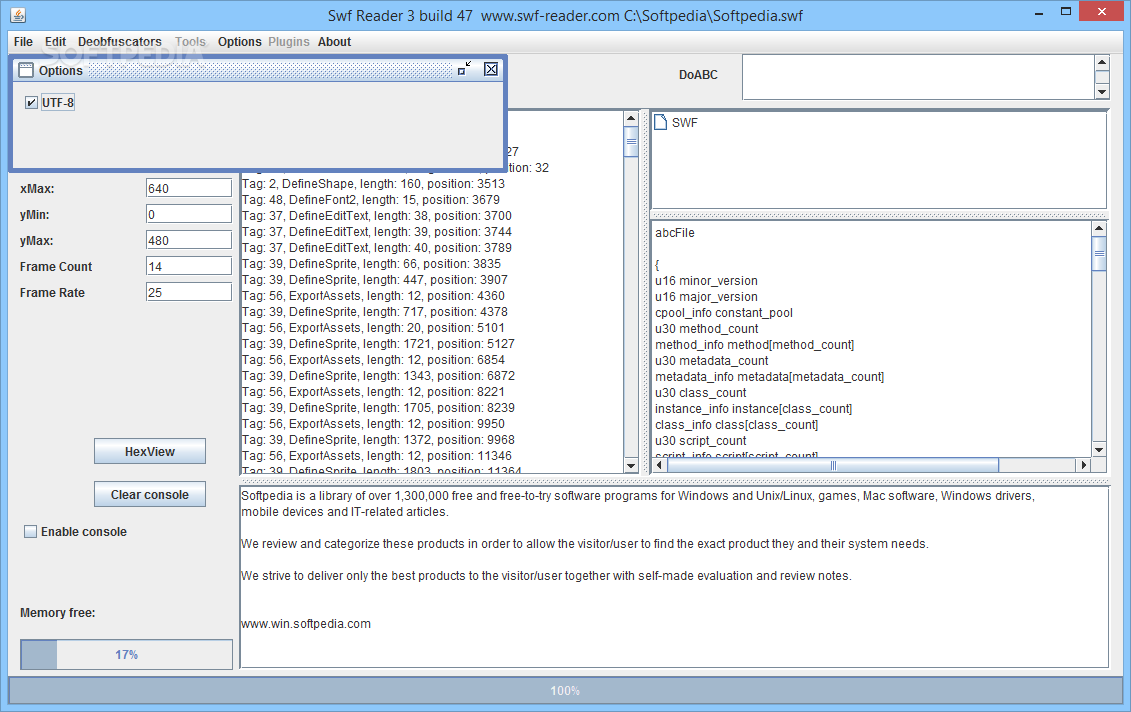1131x712 pixels.
Task: Click the Clear console button
Action: point(150,495)
